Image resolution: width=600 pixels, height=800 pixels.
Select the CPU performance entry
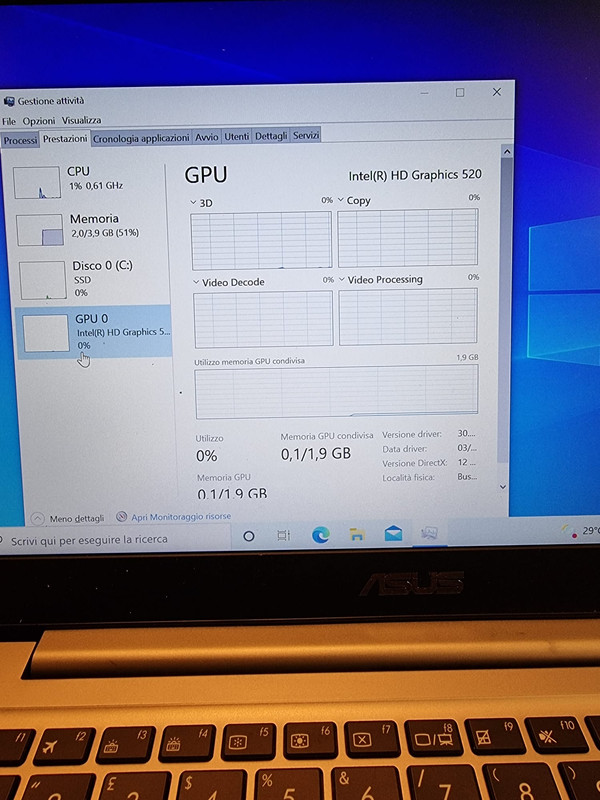(x=89, y=182)
